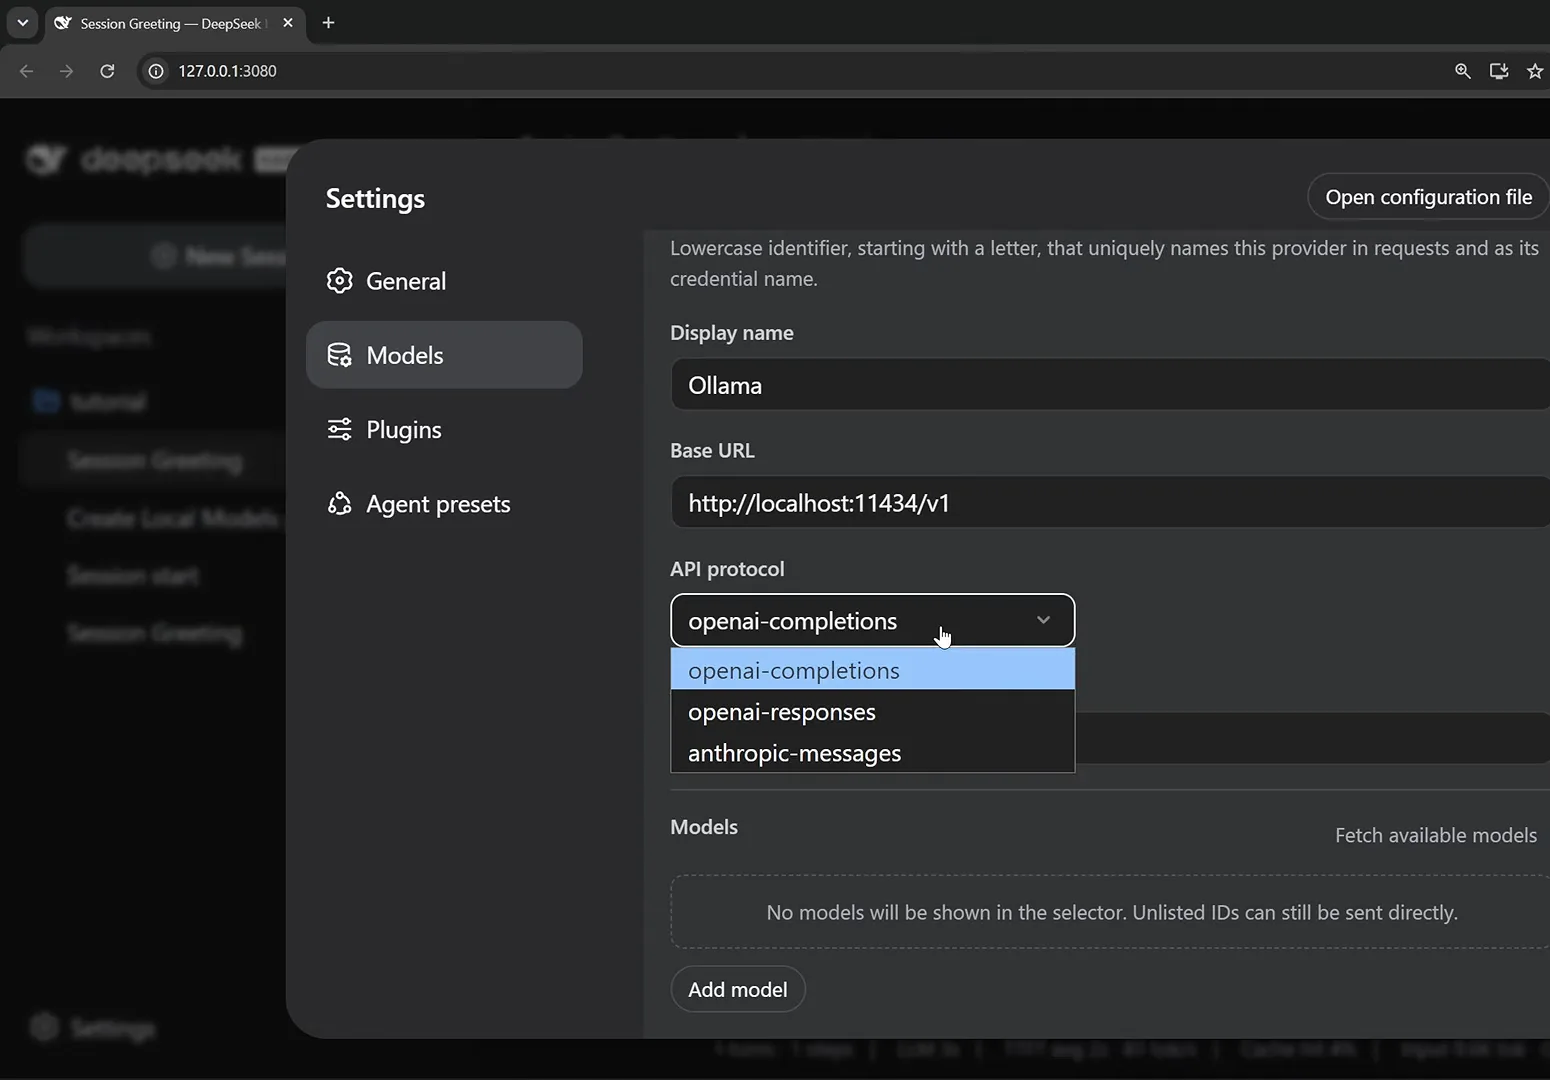Screen dimensions: 1550x1080
Task: Click the General gear icon
Action: (340, 281)
